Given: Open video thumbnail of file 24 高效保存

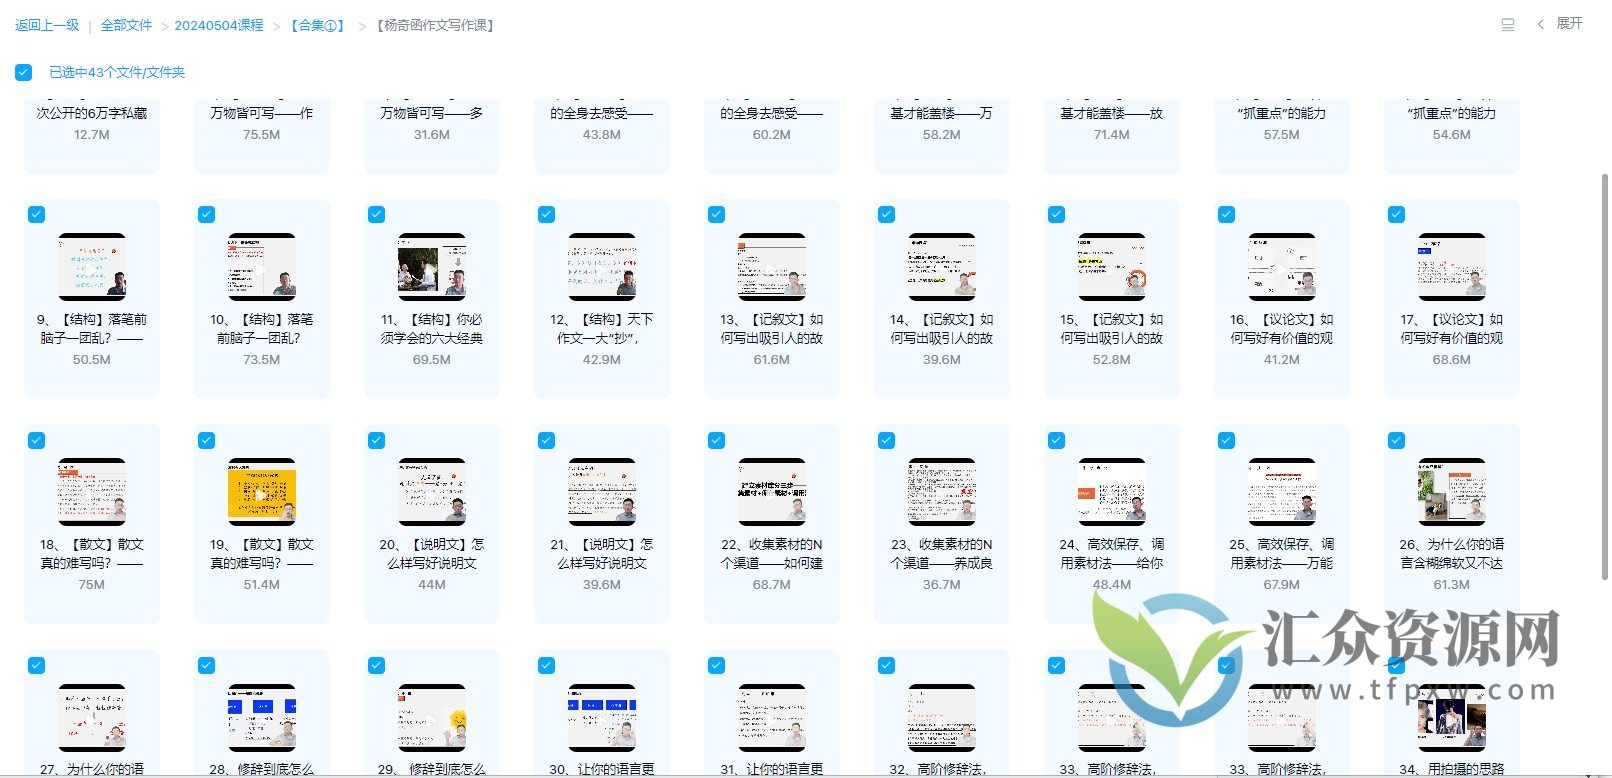Looking at the screenshot, I should pyautogui.click(x=1112, y=492).
